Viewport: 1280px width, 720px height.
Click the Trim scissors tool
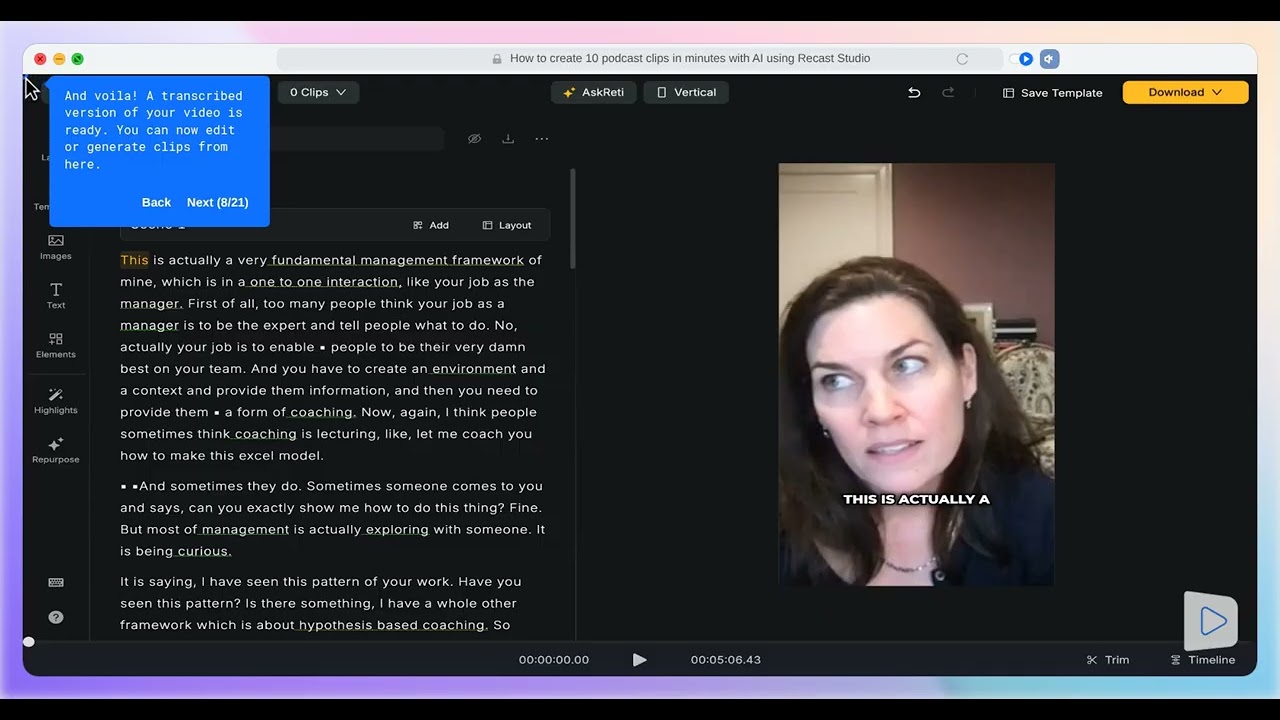click(x=1108, y=660)
